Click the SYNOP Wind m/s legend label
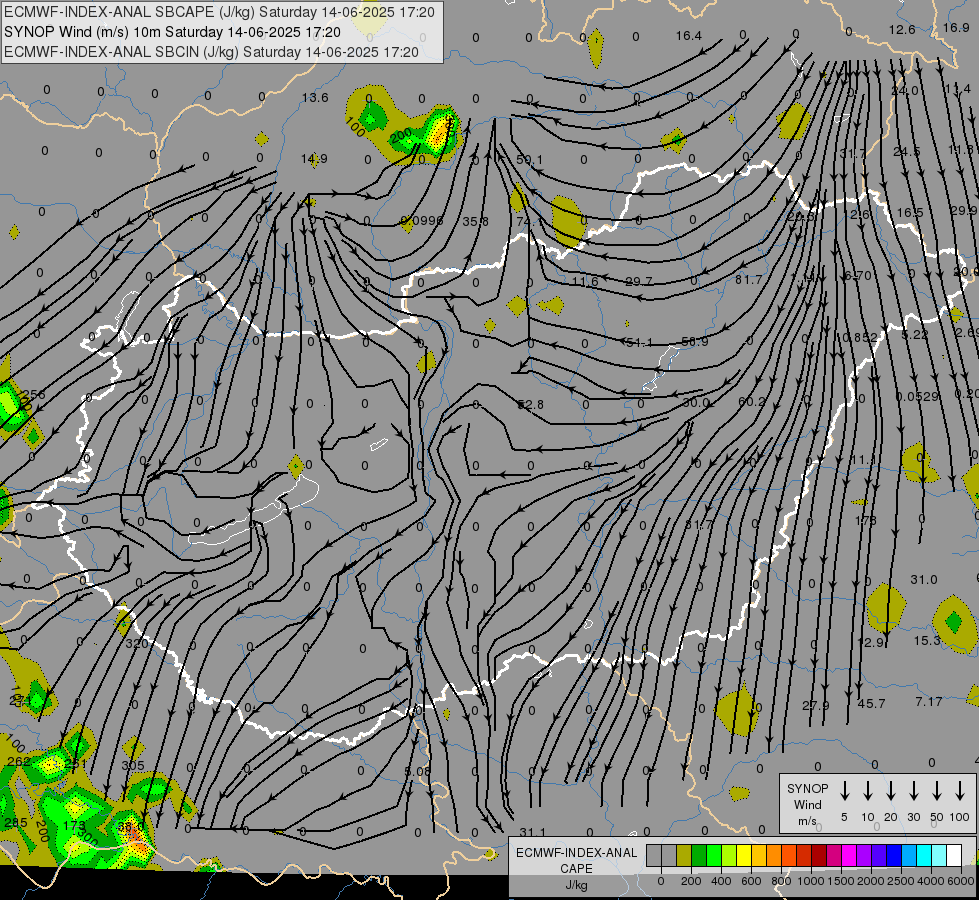Screen dimensions: 979x900 pos(807,805)
